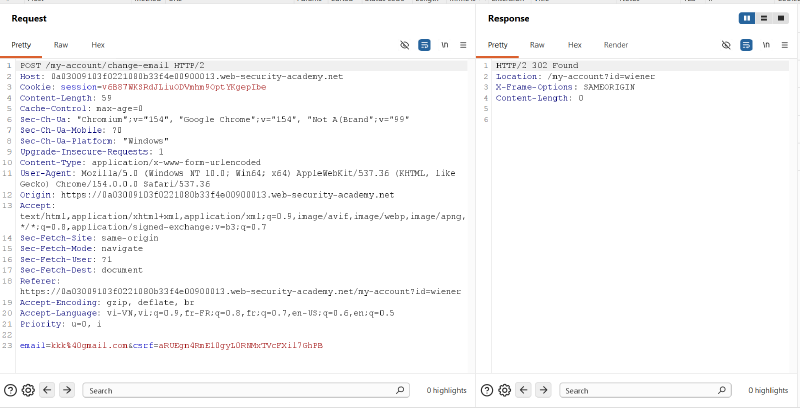The height and width of the screenshot is (408, 800).
Task: Toggle word wrap icon in Request panel
Action: pyautogui.click(x=424, y=45)
